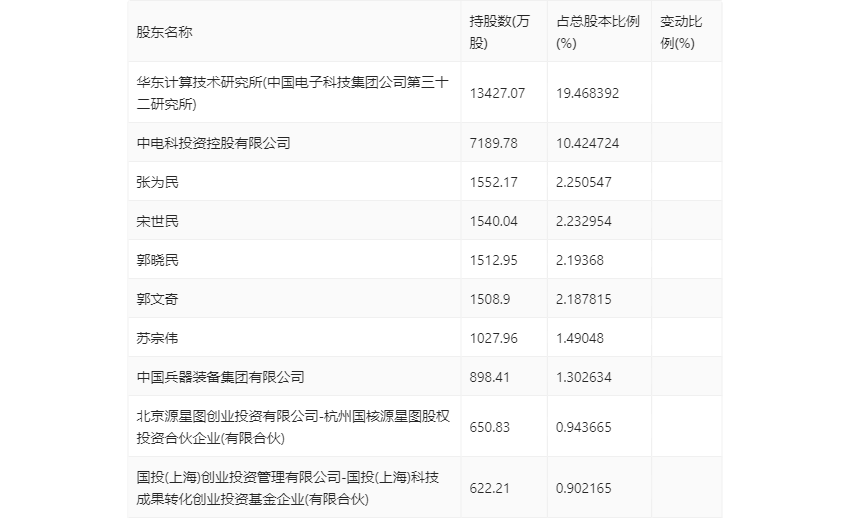Click shares value 898.41

pyautogui.click(x=490, y=377)
